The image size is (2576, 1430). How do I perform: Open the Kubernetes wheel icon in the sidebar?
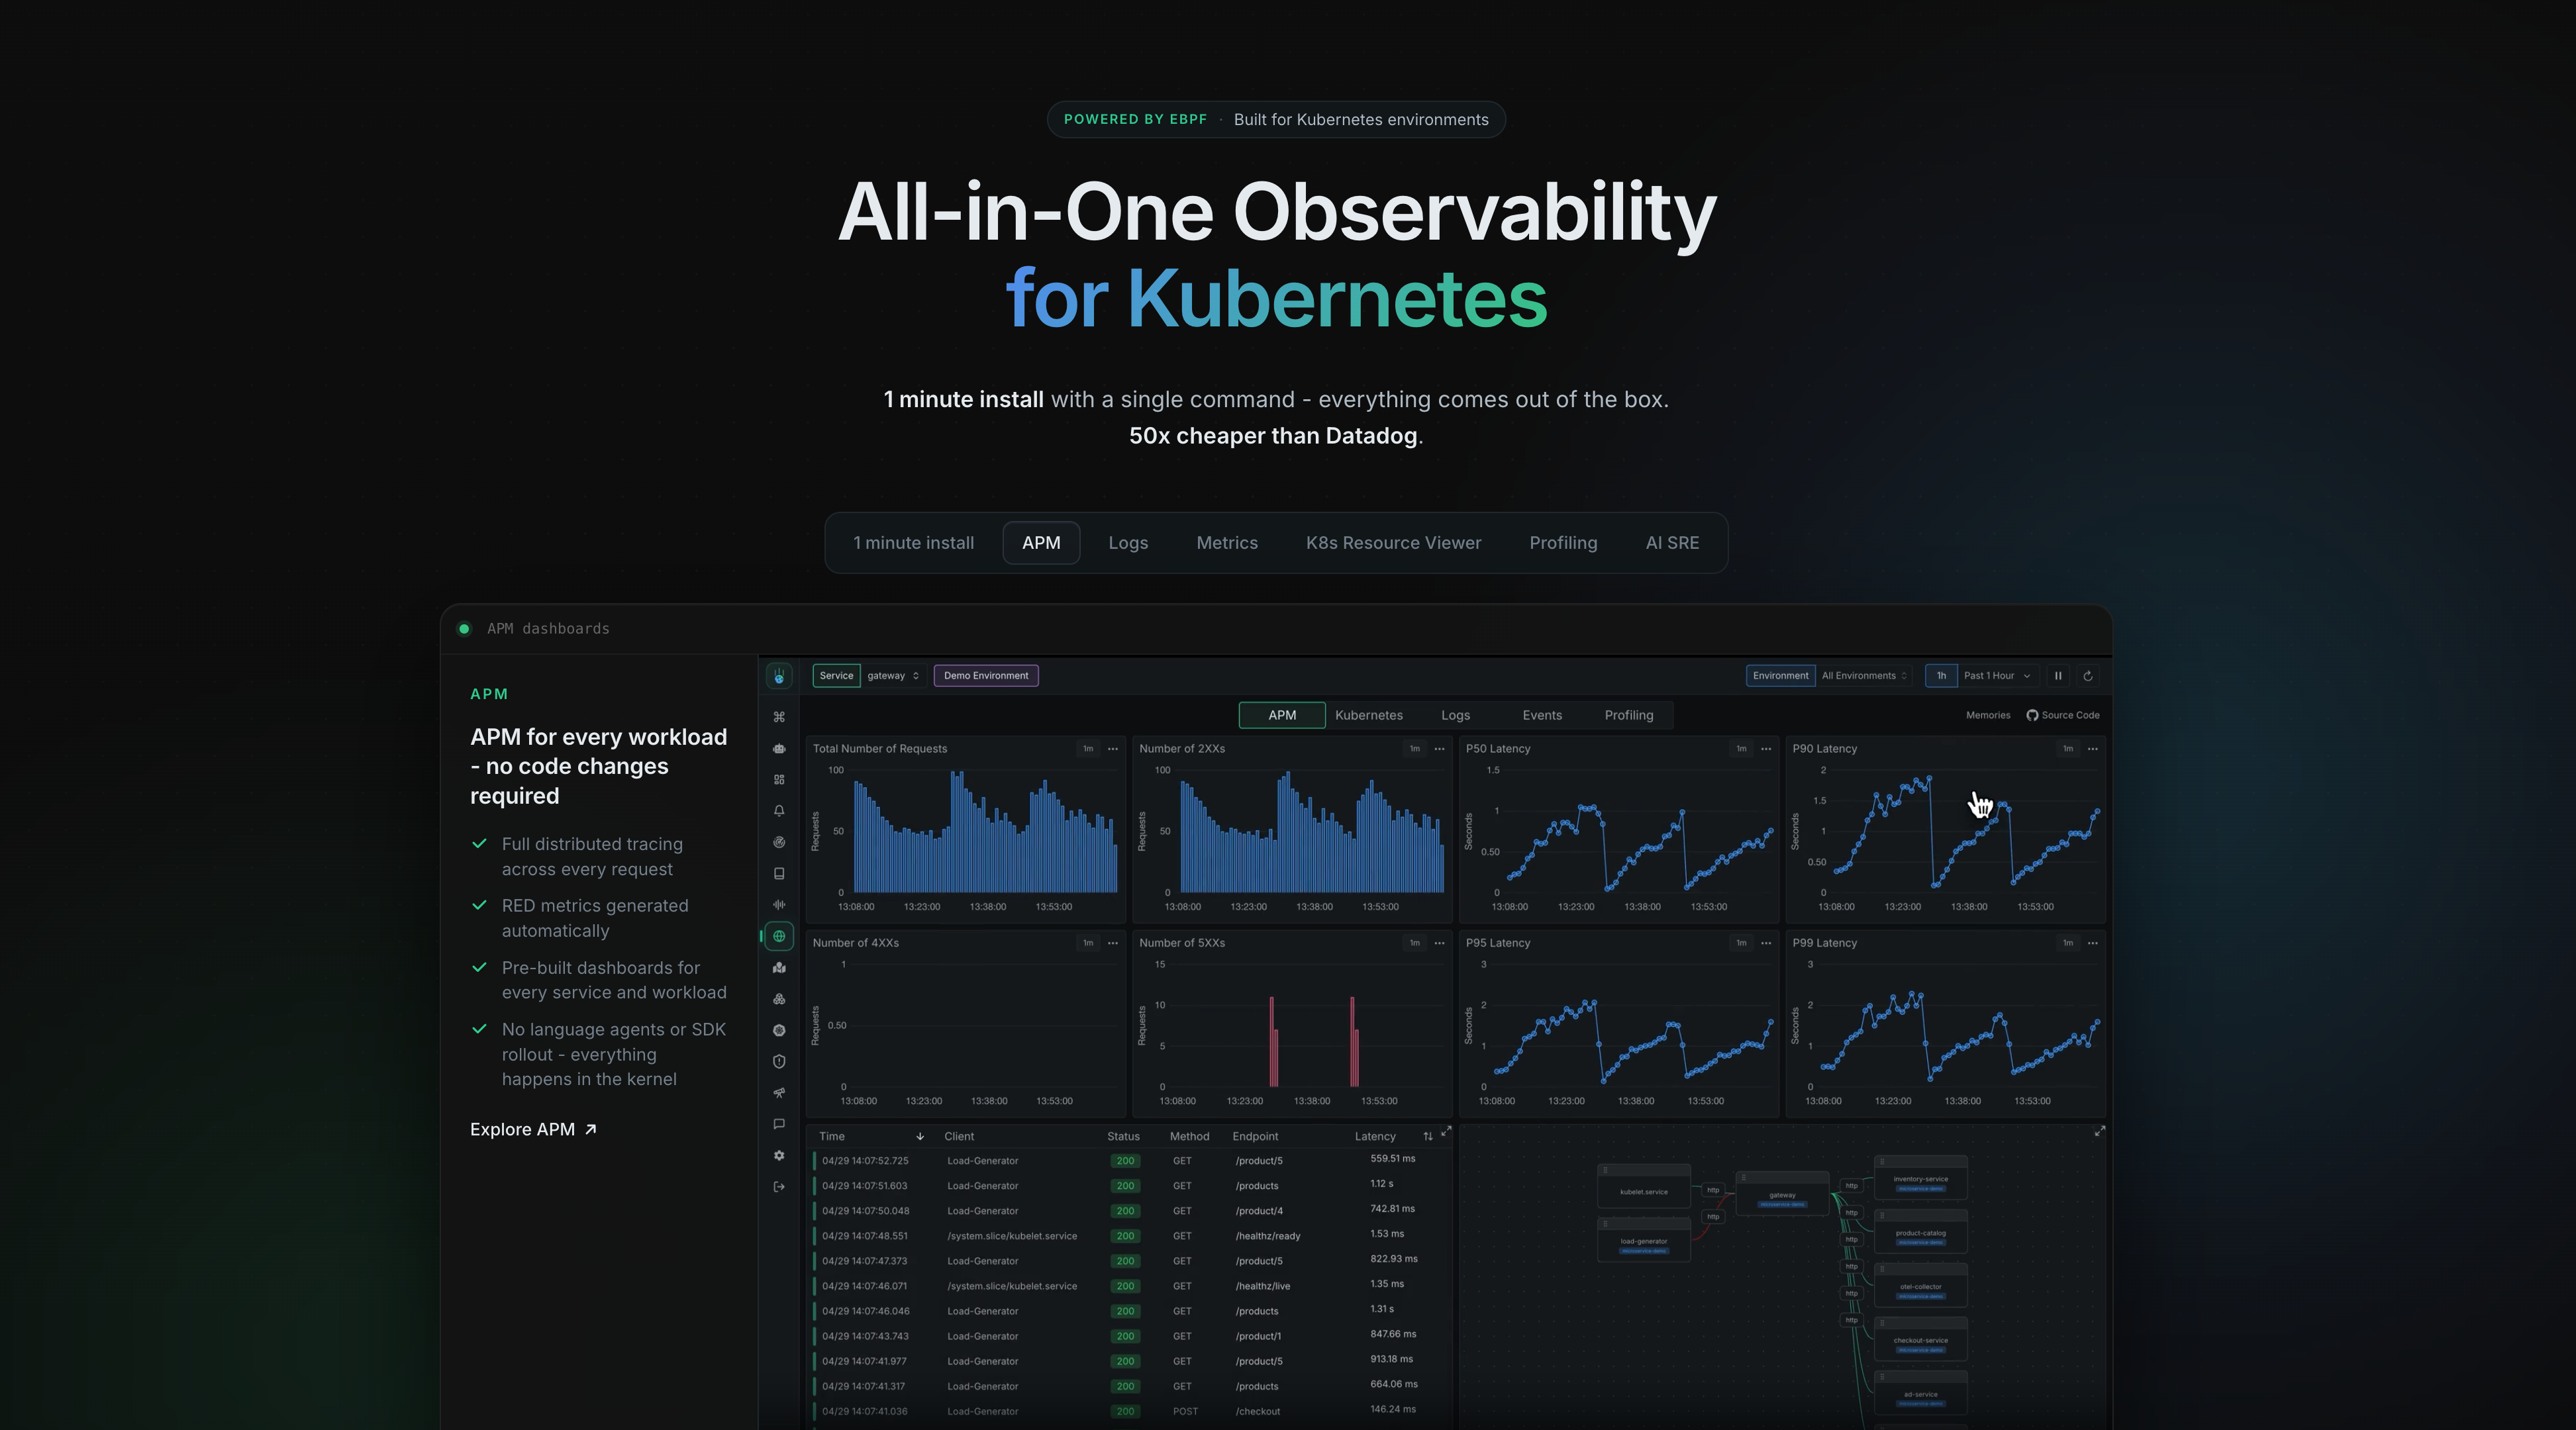[x=779, y=1030]
